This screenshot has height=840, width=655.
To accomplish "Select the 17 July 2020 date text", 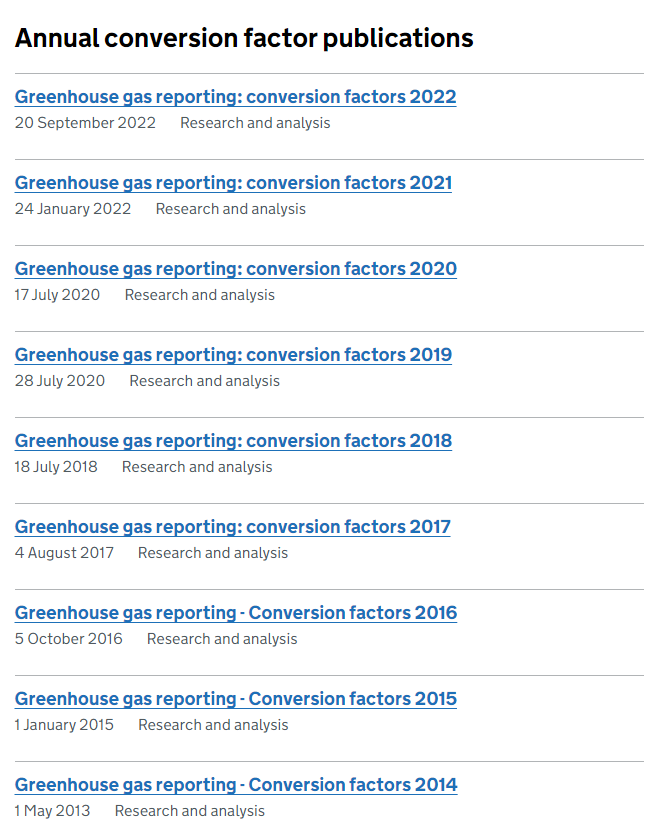I will click(57, 295).
